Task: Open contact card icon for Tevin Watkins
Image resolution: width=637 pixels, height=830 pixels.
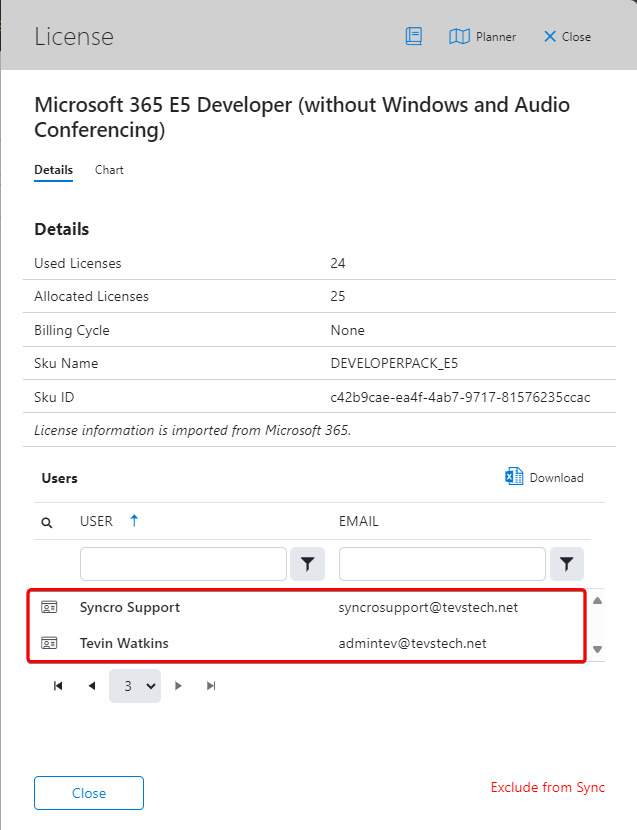Action: 49,643
